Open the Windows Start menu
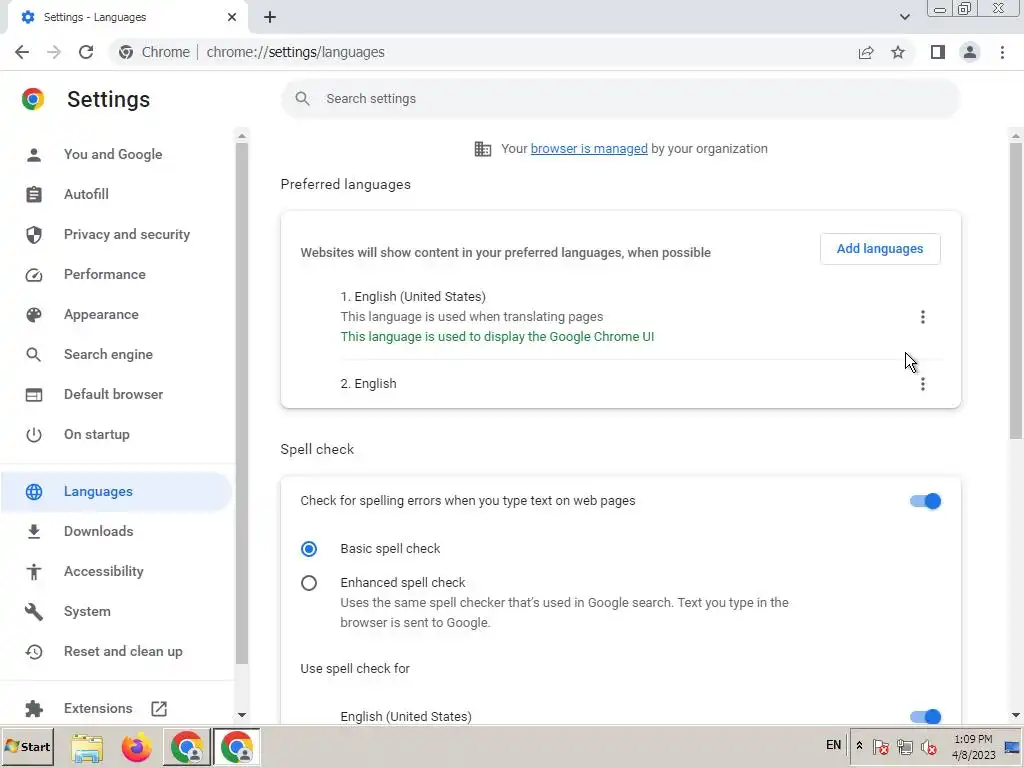The height and width of the screenshot is (768, 1024). click(x=27, y=746)
